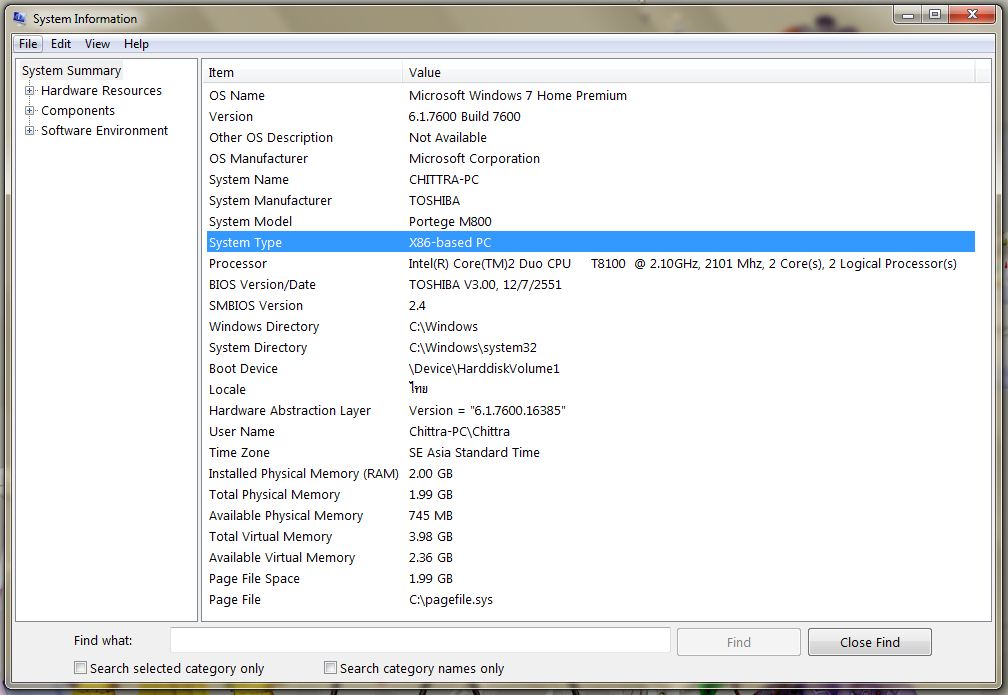Select the System Manufacturer row

(x=591, y=201)
